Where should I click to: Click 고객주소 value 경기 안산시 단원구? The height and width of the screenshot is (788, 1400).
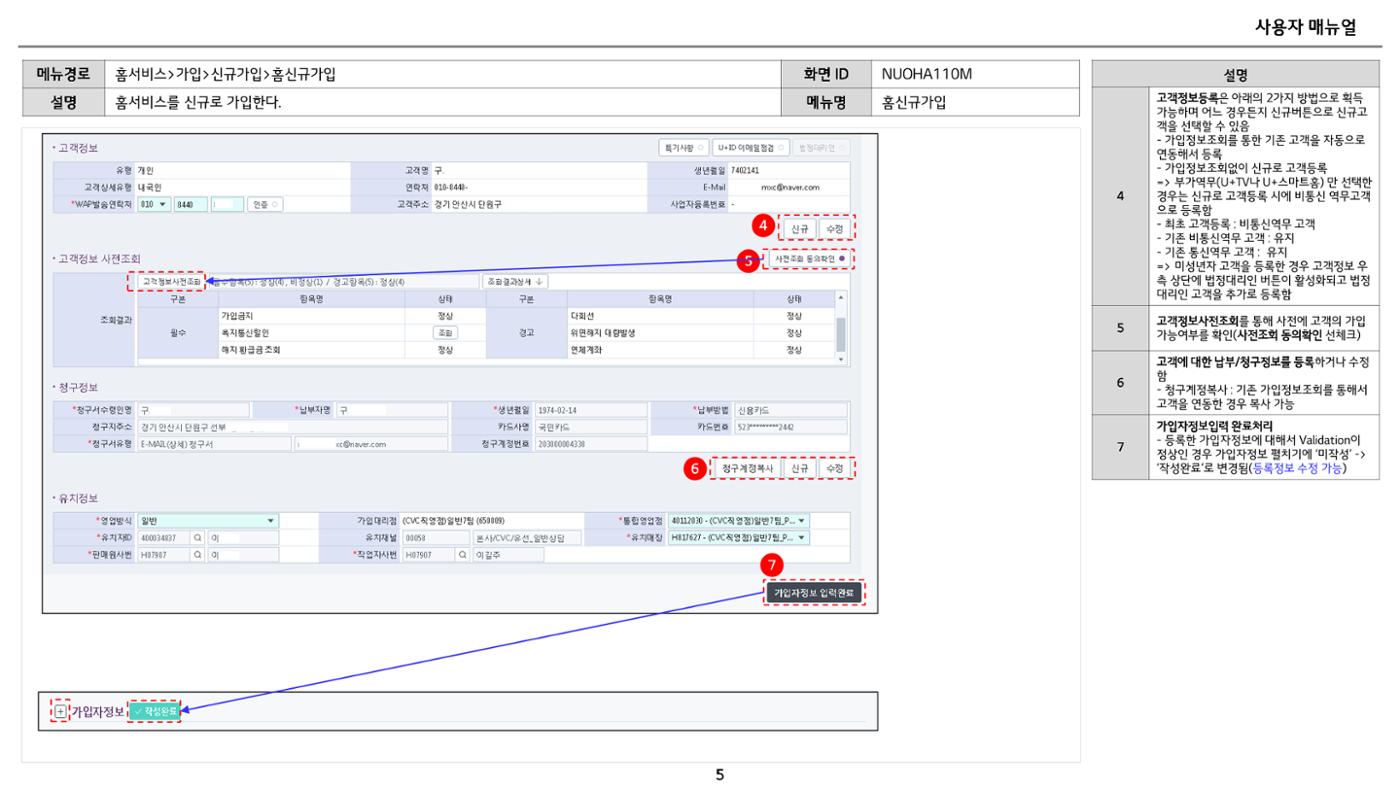coord(469,203)
